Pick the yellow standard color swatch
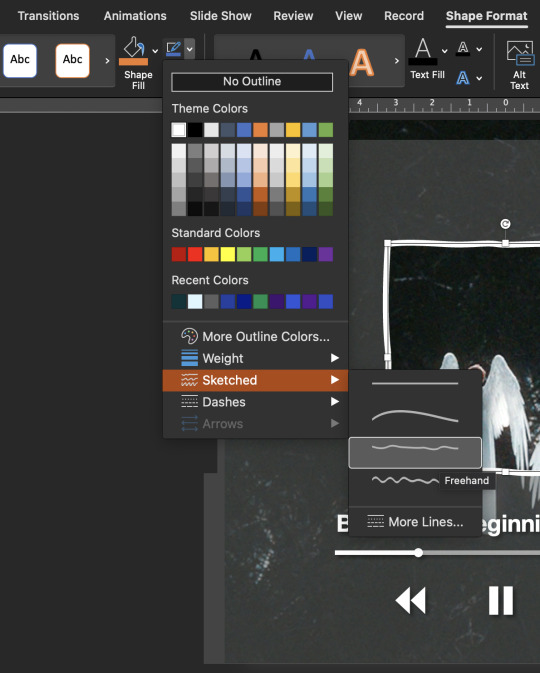 tap(228, 254)
